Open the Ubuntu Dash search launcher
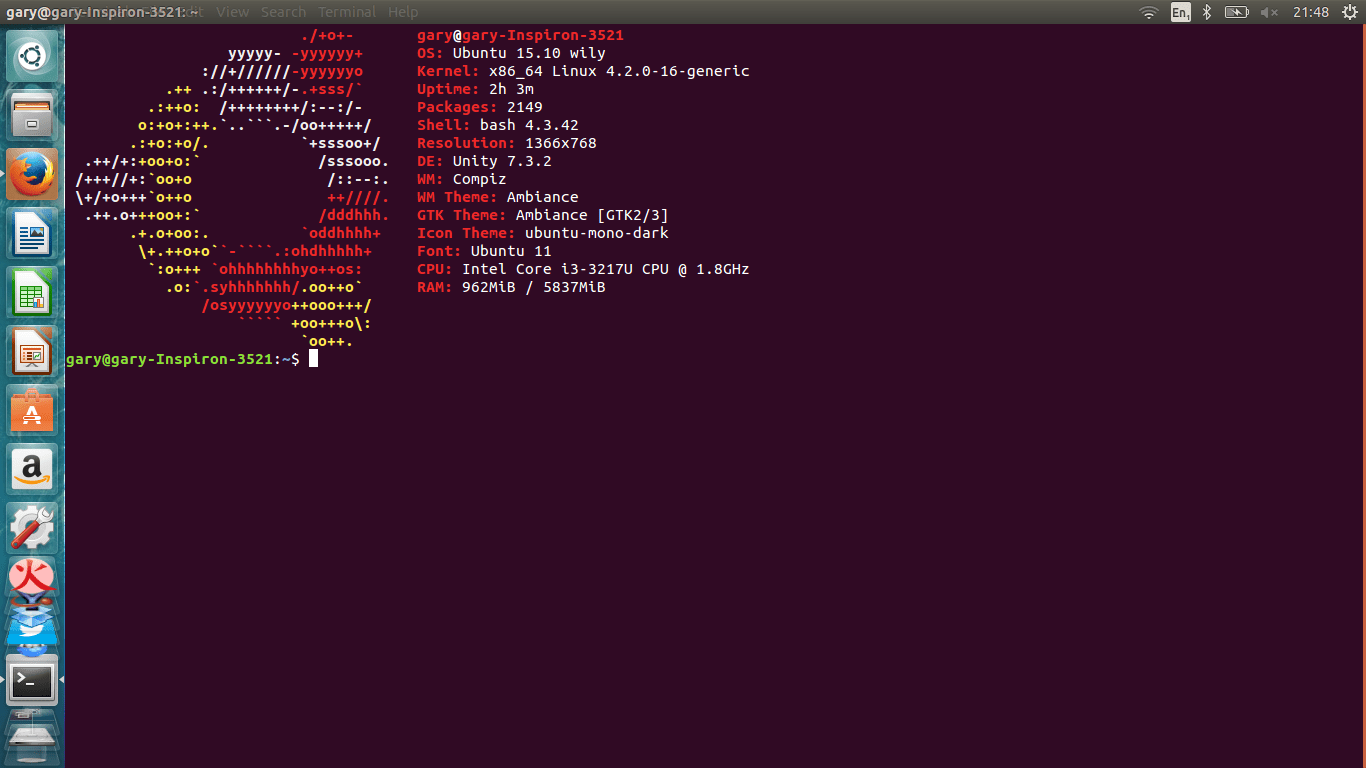The width and height of the screenshot is (1366, 768). click(x=32, y=56)
